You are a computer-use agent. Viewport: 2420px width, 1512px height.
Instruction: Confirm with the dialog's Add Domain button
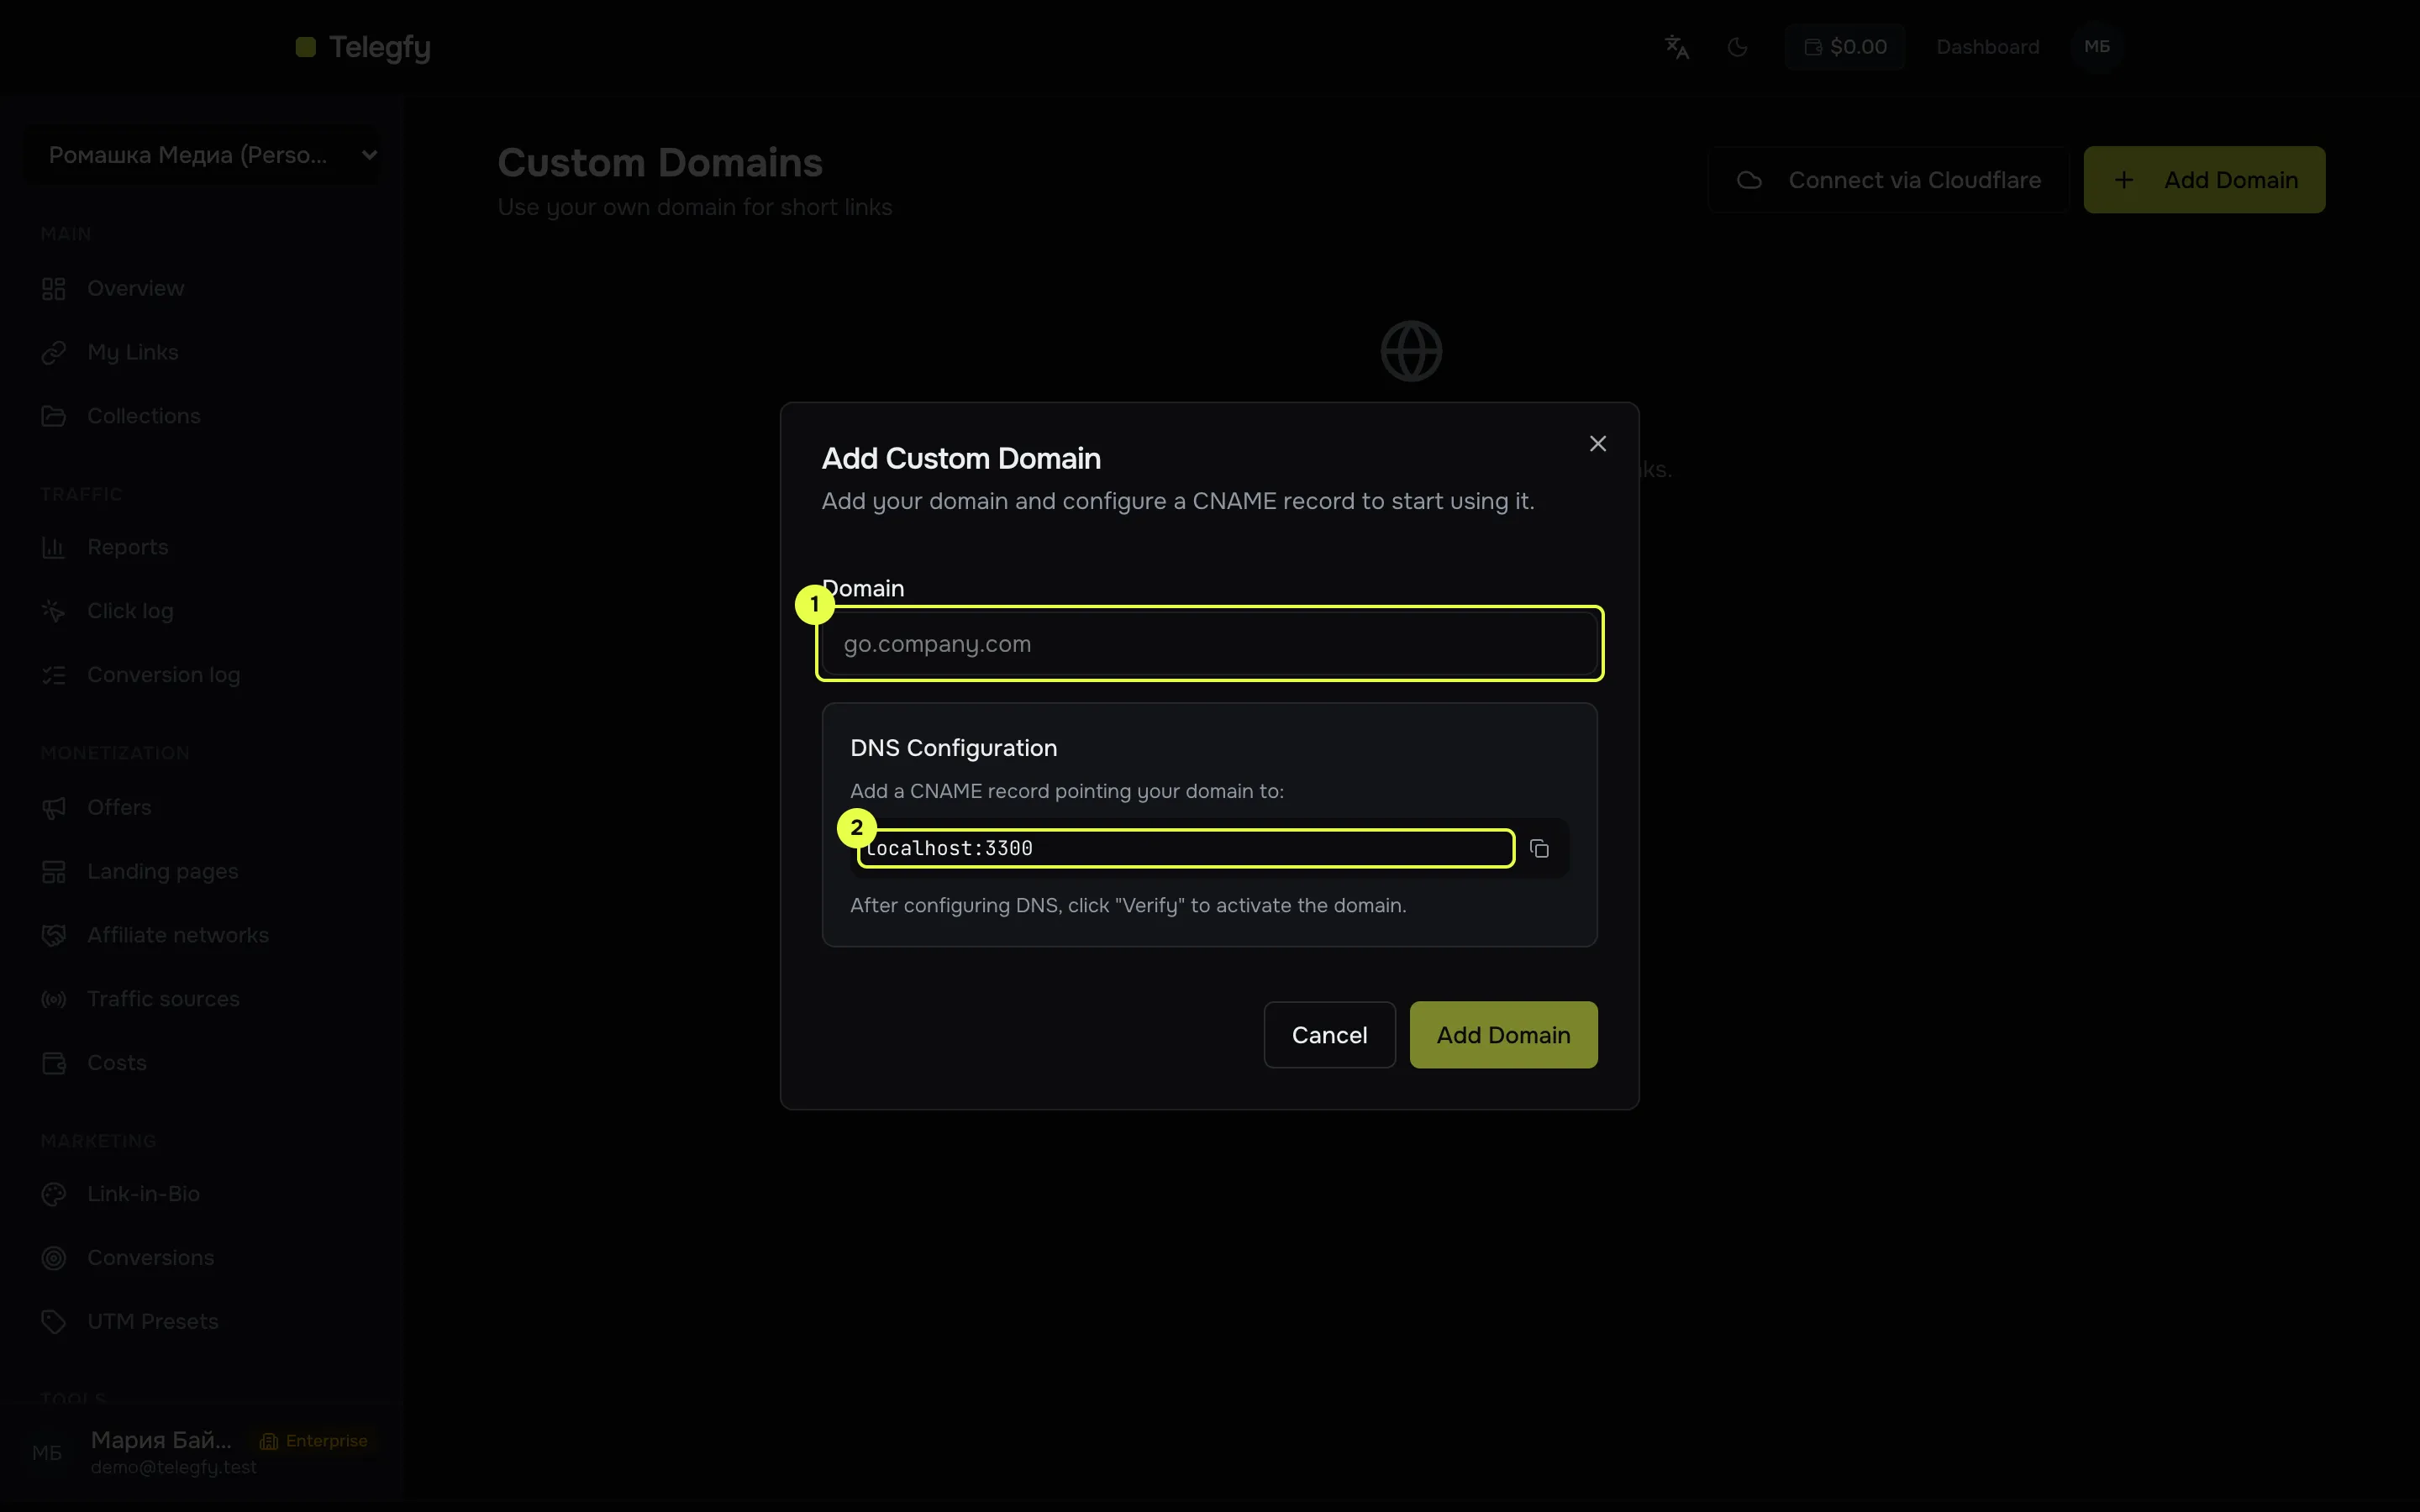[x=1503, y=1035]
